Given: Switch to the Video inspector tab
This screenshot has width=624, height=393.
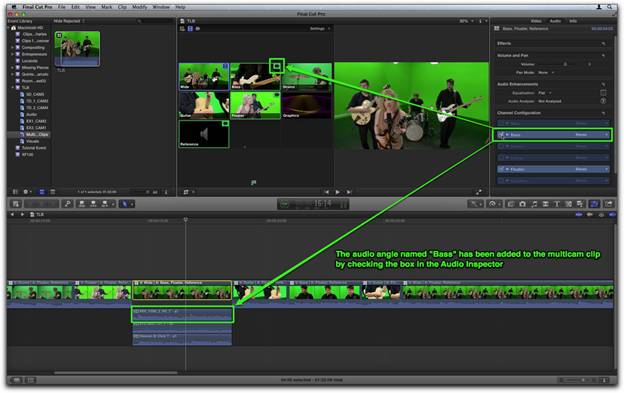Looking at the screenshot, I should pos(536,21).
